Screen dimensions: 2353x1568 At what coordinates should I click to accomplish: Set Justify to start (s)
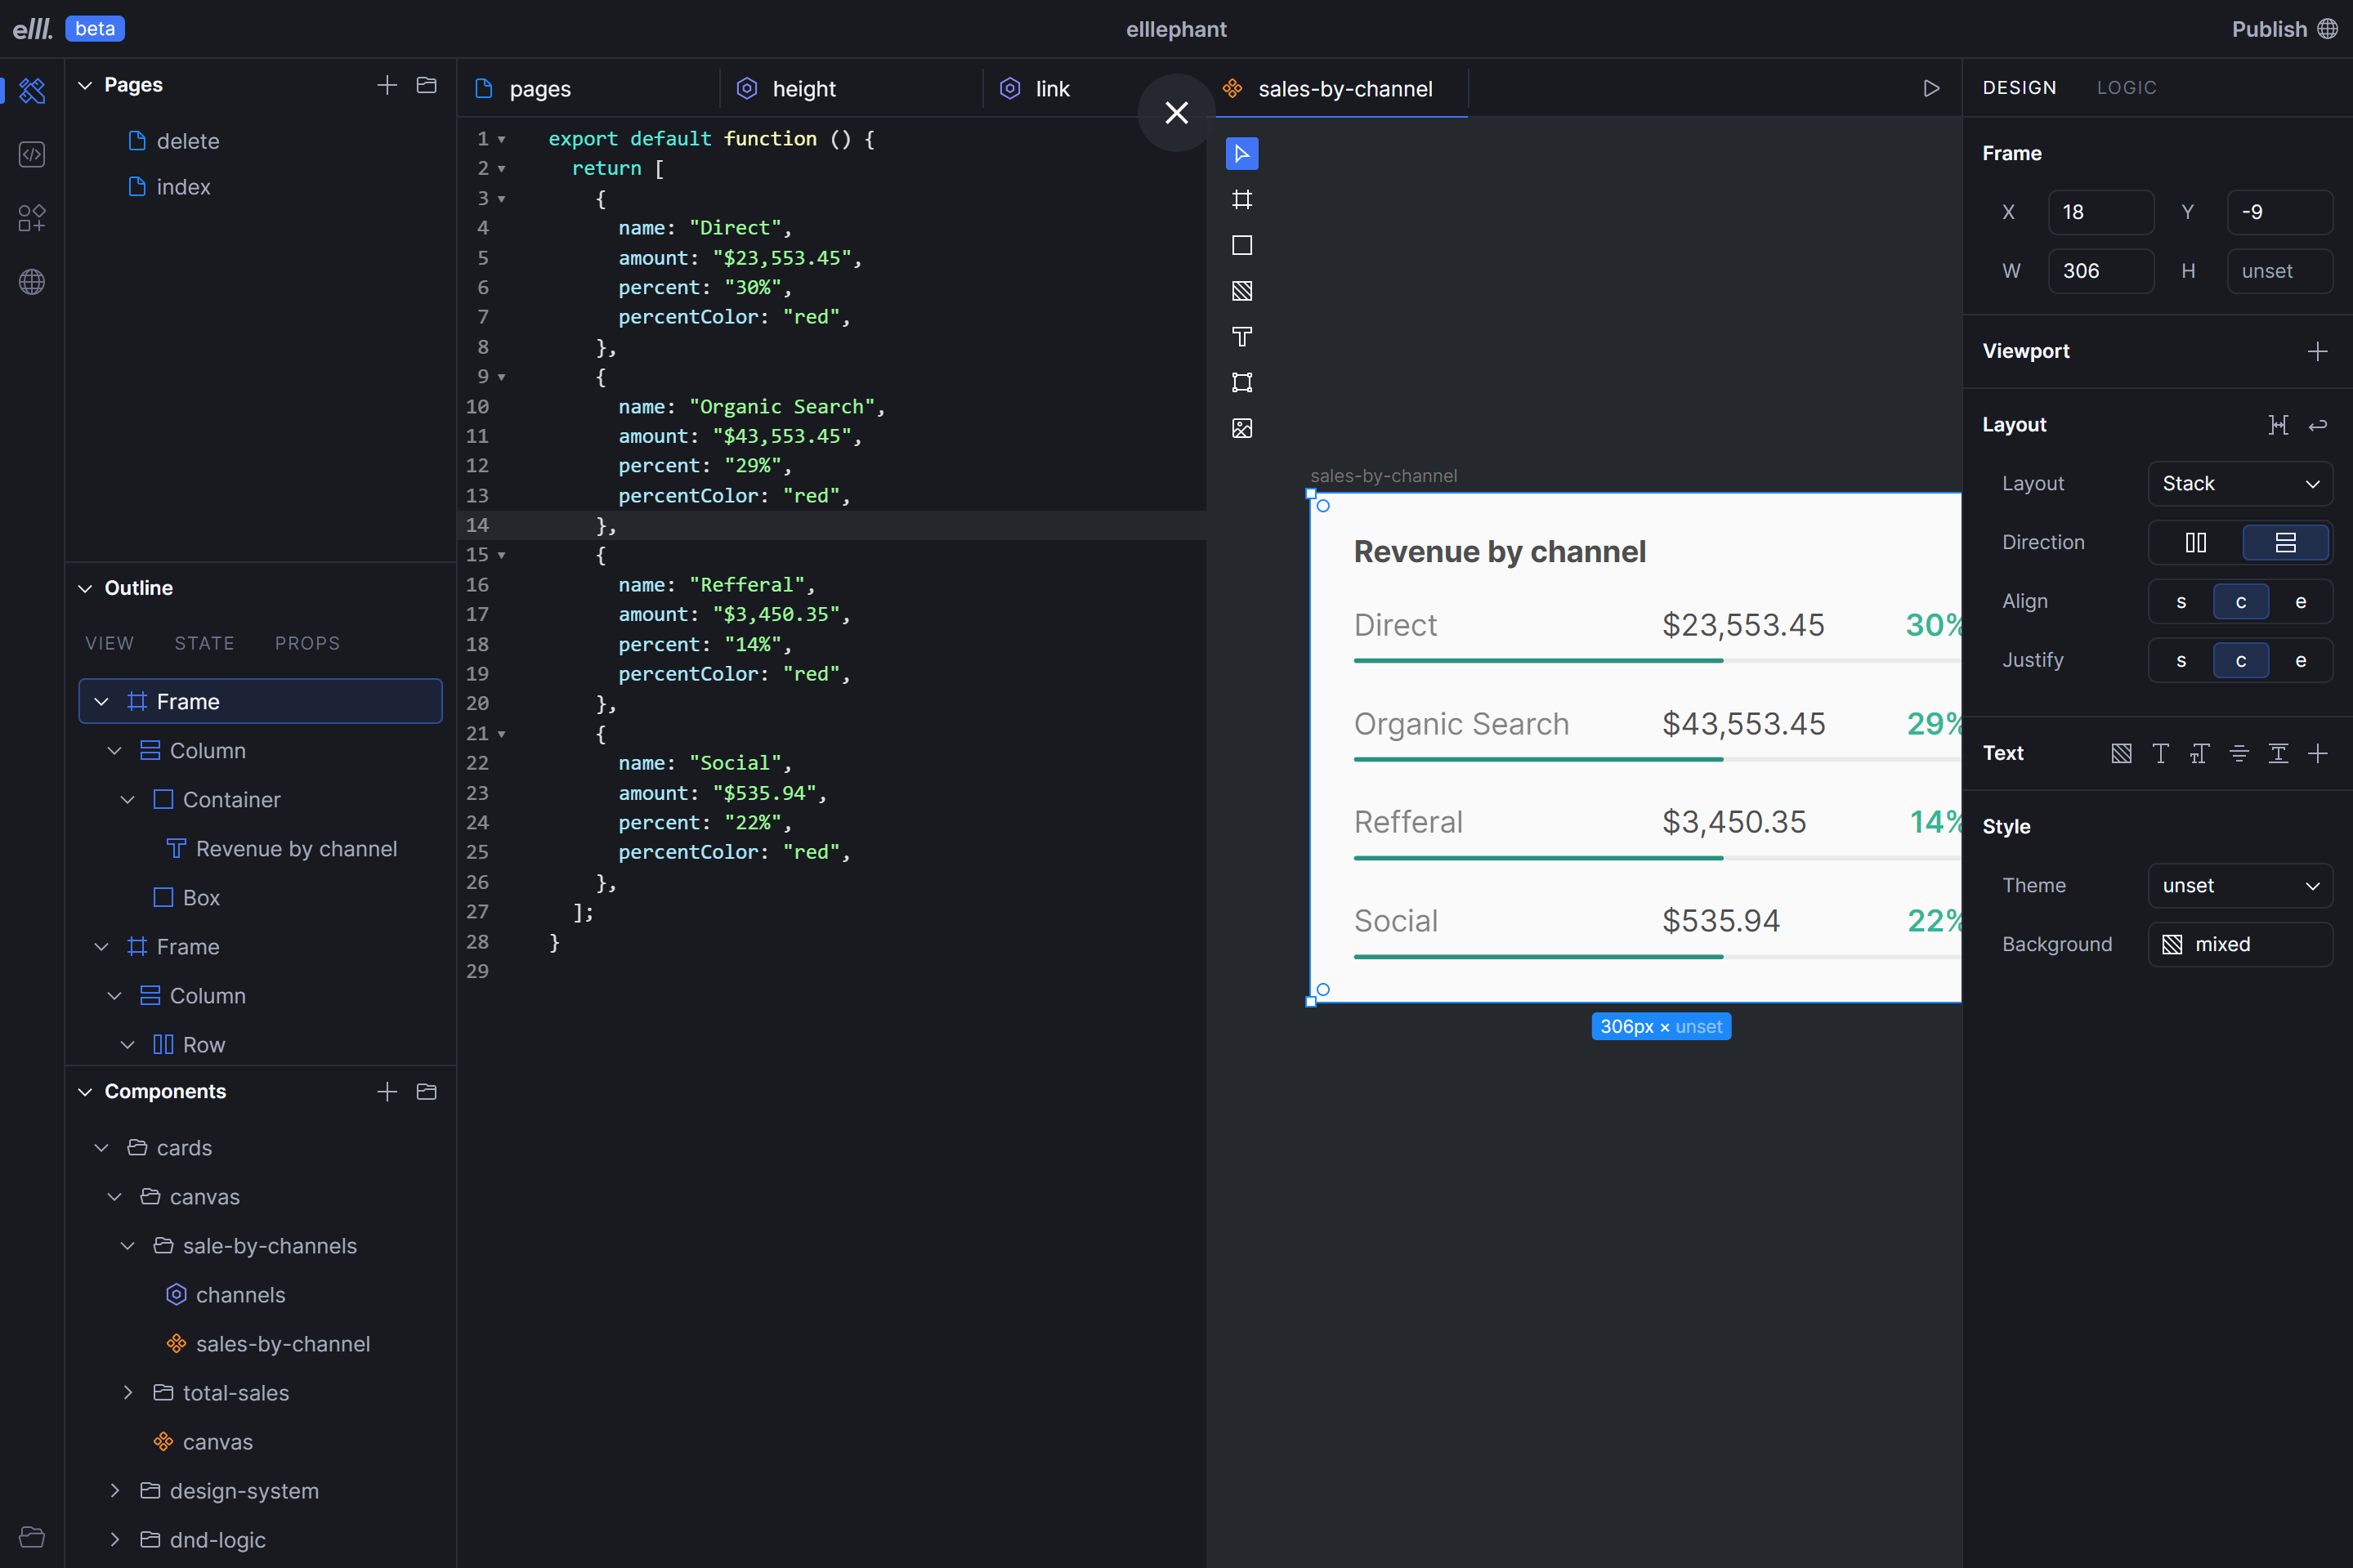(x=2181, y=661)
